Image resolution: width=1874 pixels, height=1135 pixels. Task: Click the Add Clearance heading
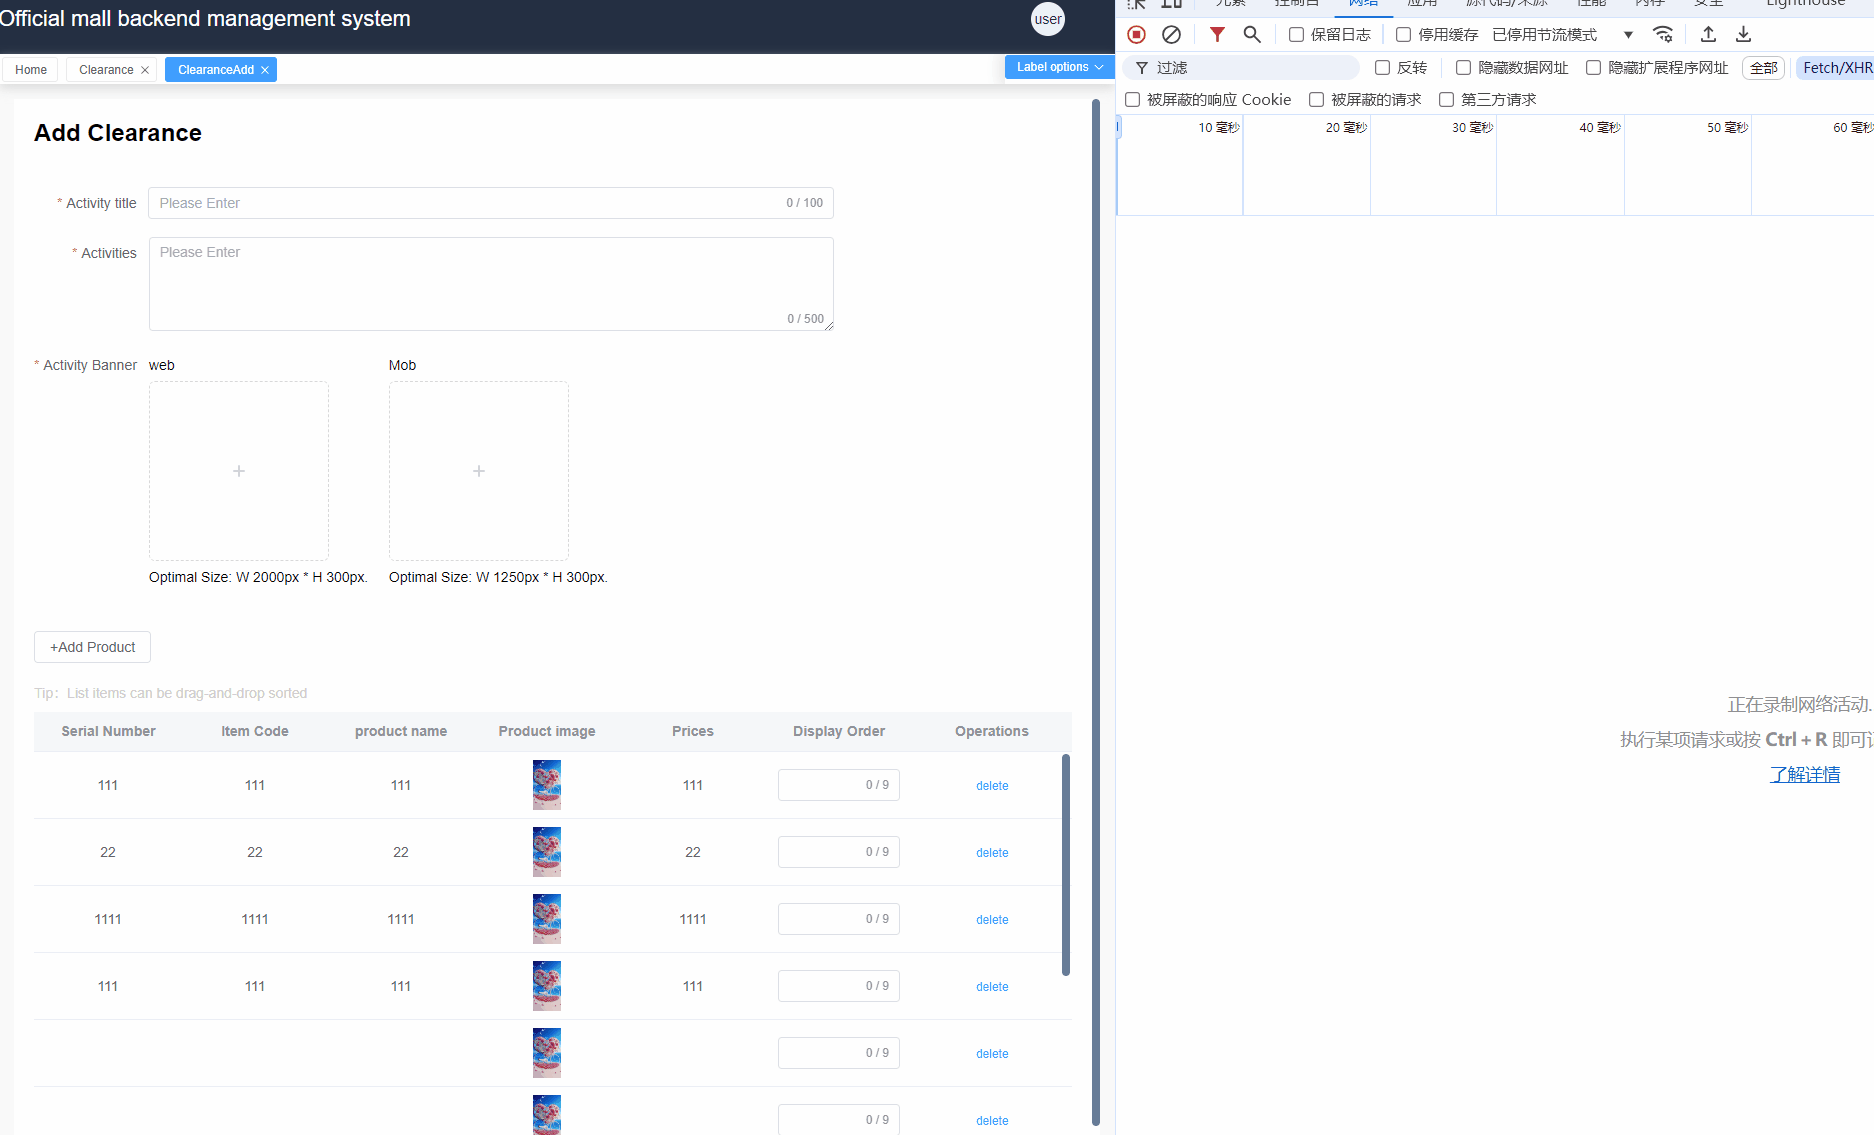(118, 133)
